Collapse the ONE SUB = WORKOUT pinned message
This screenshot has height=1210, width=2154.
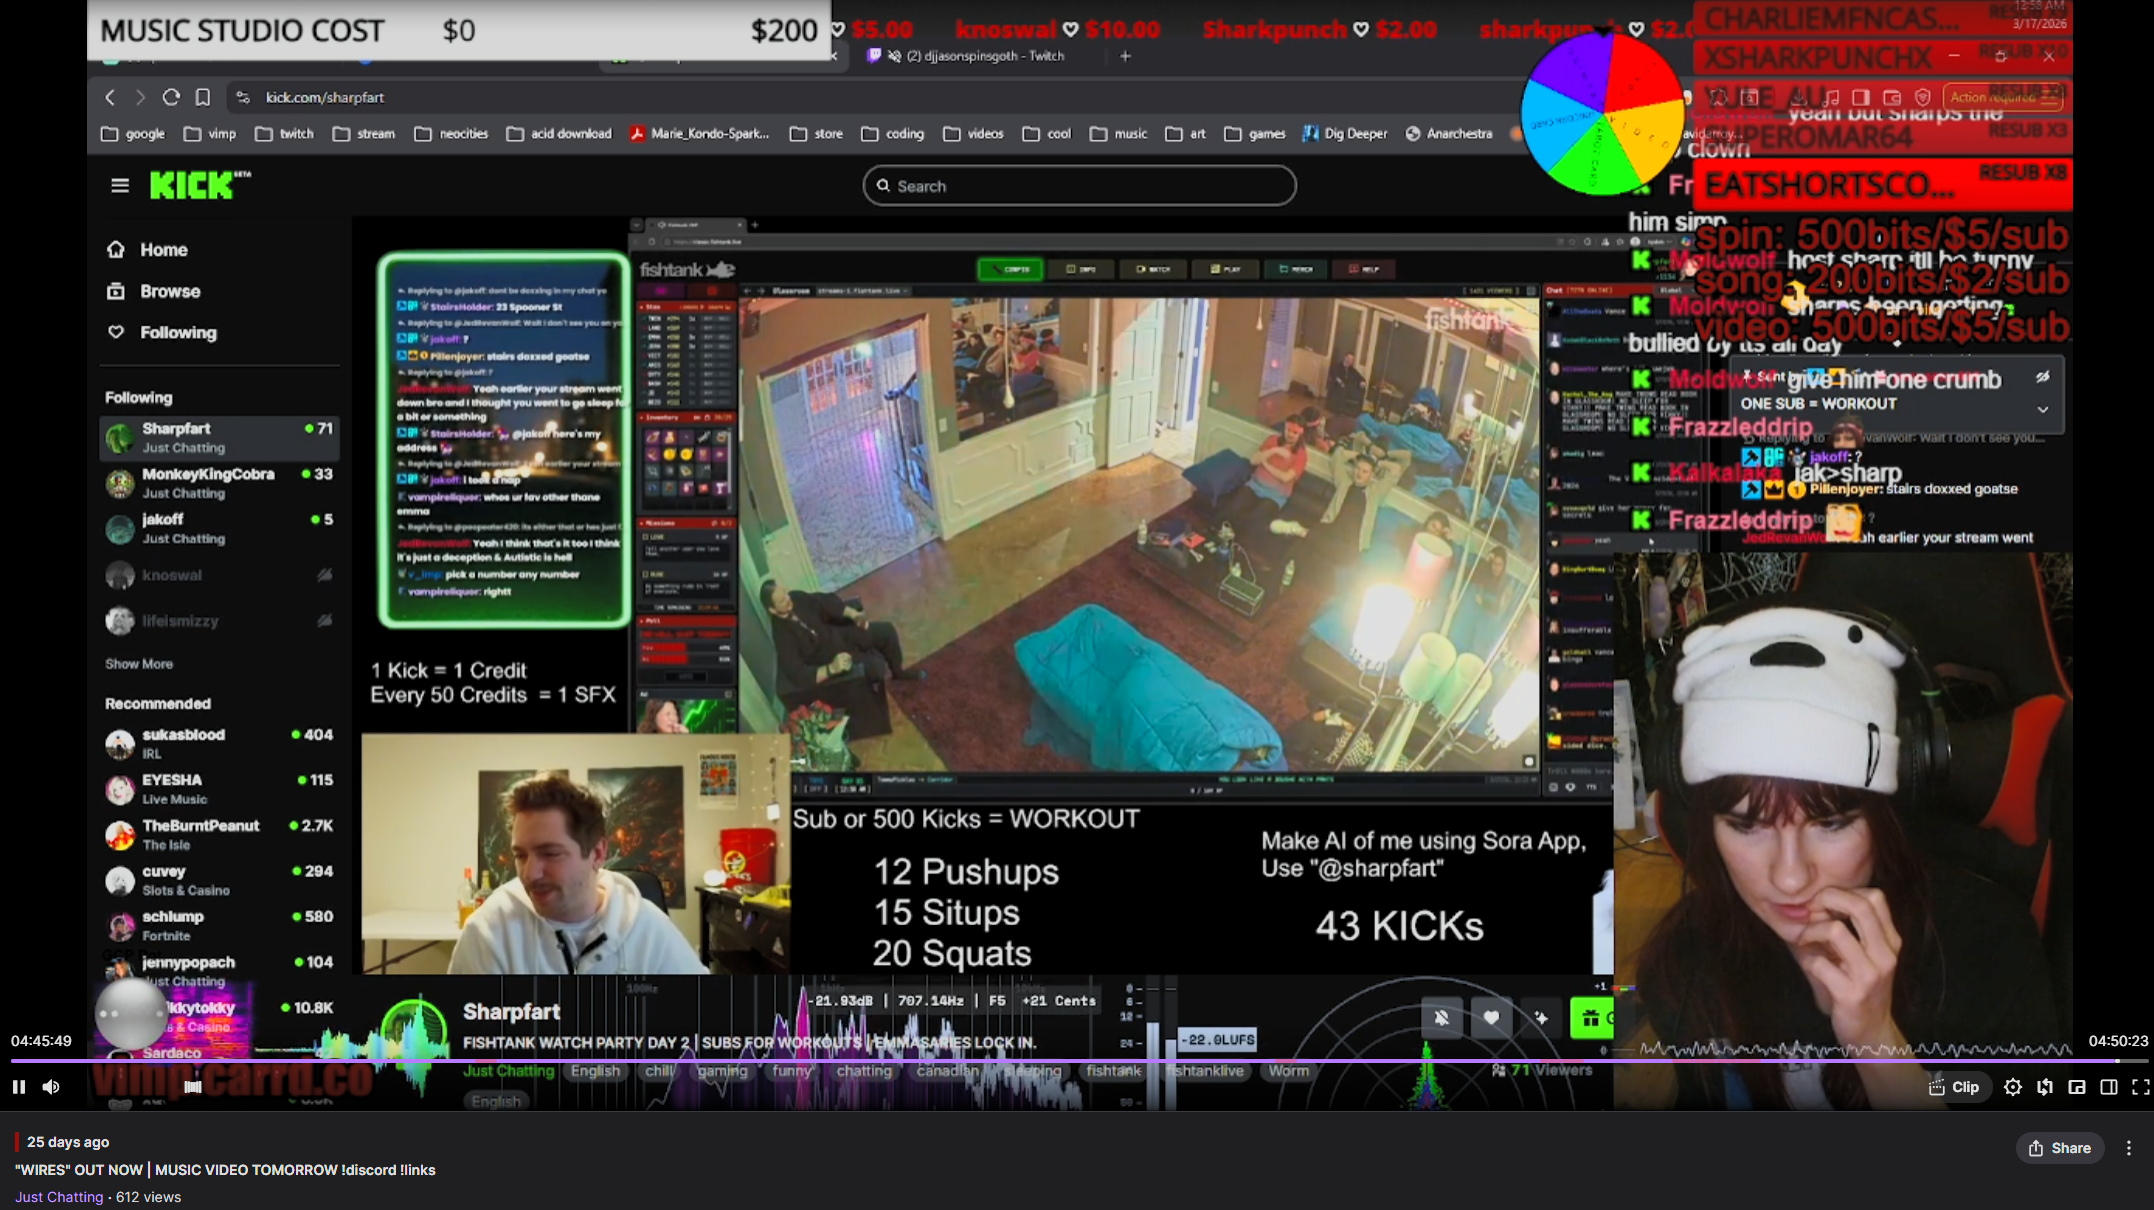coord(2043,409)
